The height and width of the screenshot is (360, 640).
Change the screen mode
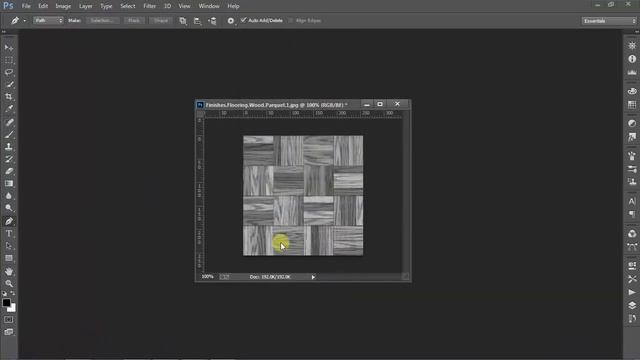[9, 332]
